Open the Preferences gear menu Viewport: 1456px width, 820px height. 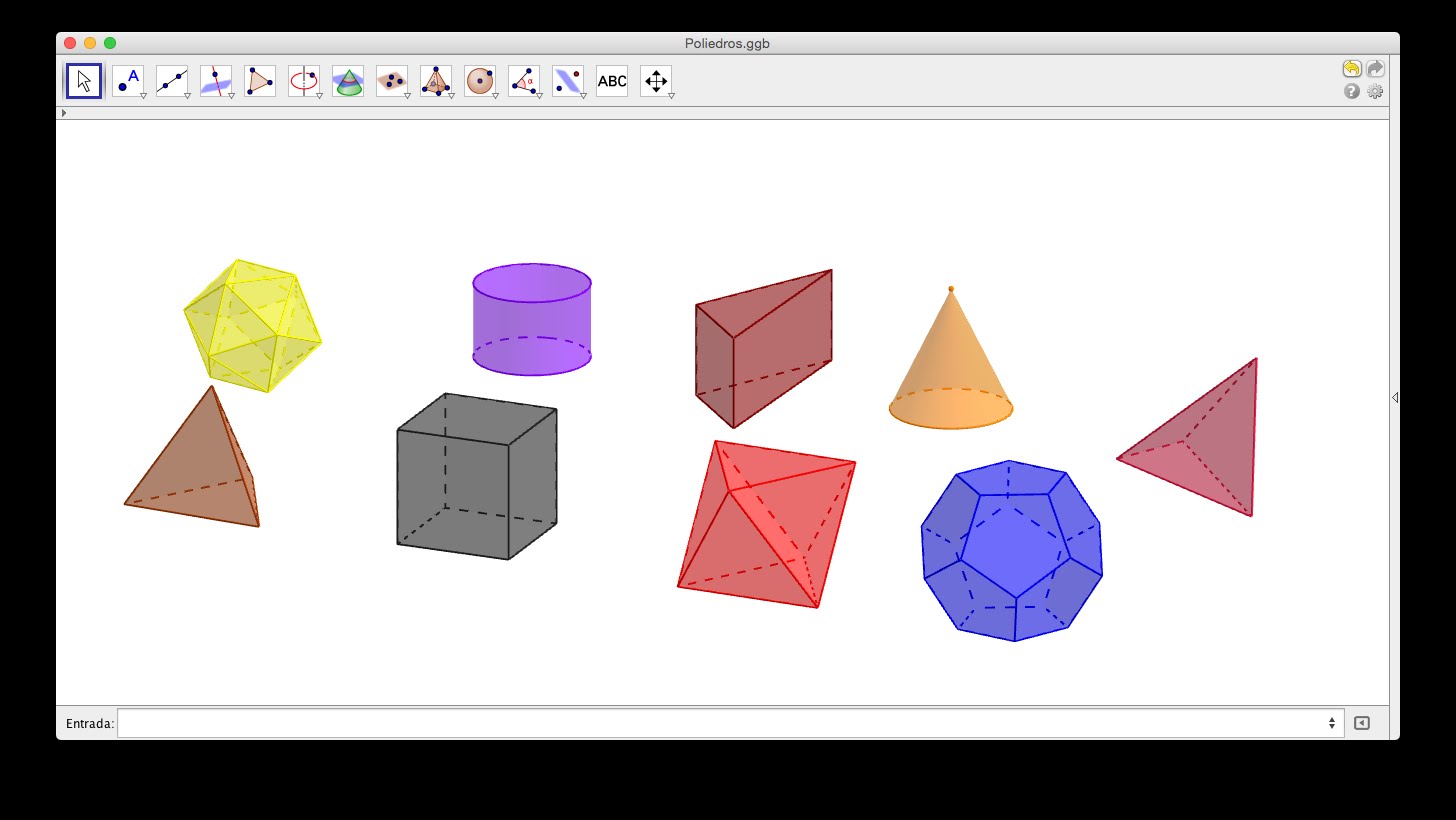pyautogui.click(x=1375, y=91)
